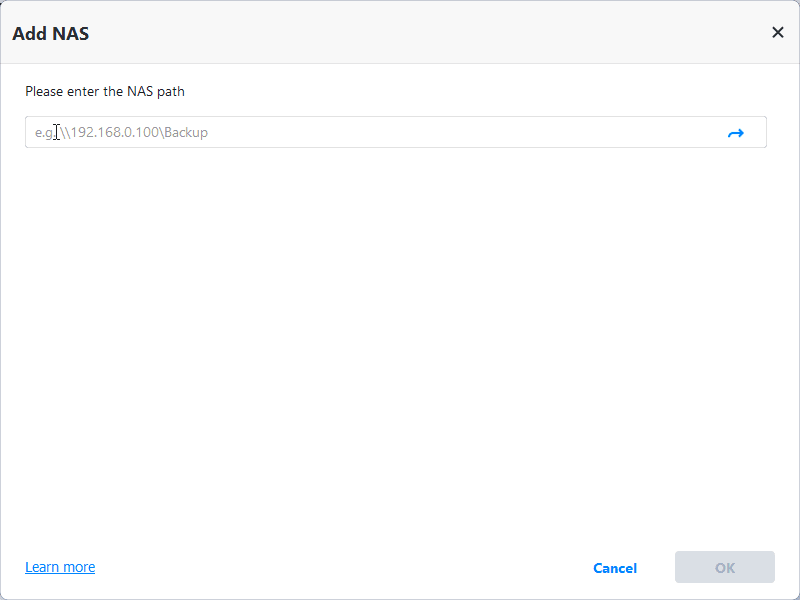The height and width of the screenshot is (600, 800).
Task: Select the curved arrow beside the path box
Action: click(x=736, y=133)
